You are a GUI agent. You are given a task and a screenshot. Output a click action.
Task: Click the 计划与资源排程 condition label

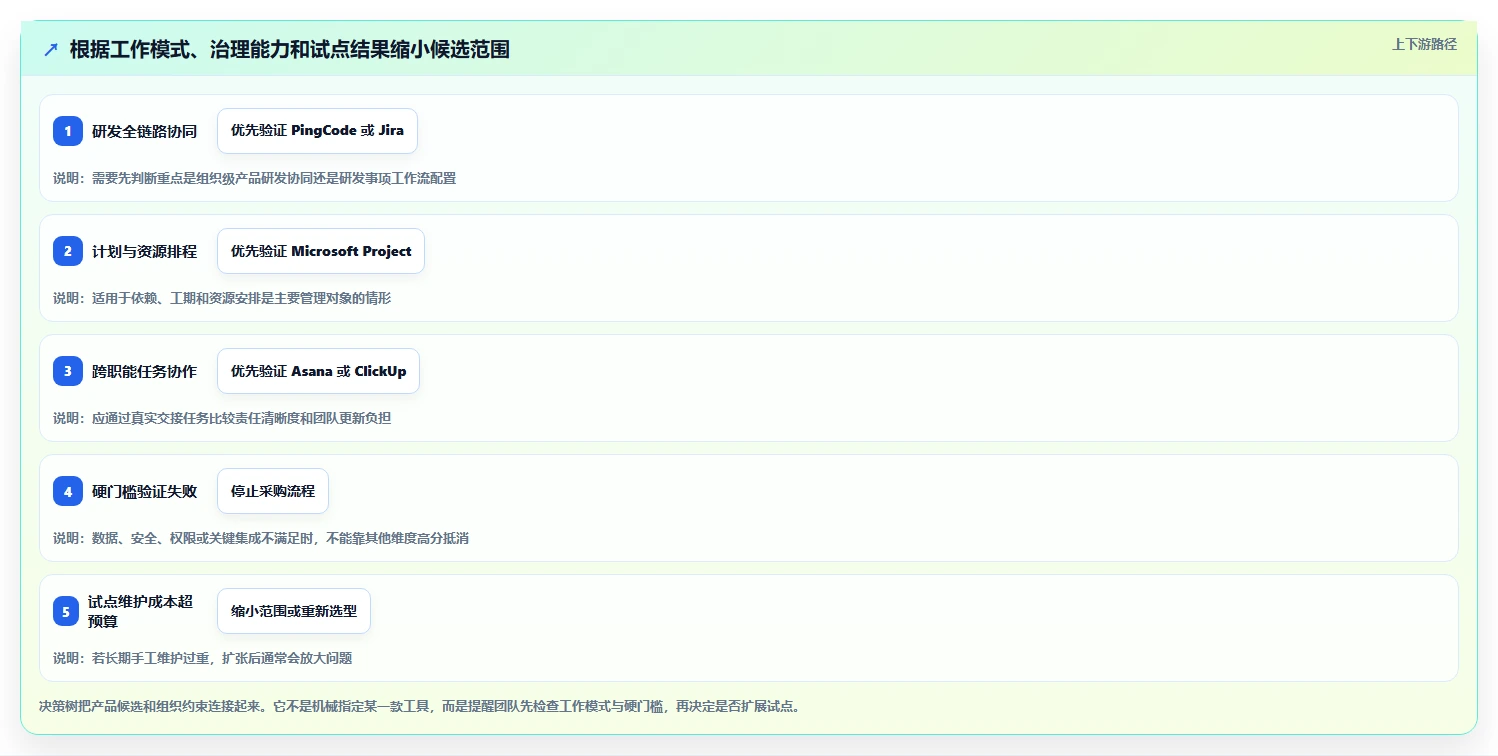click(x=145, y=251)
